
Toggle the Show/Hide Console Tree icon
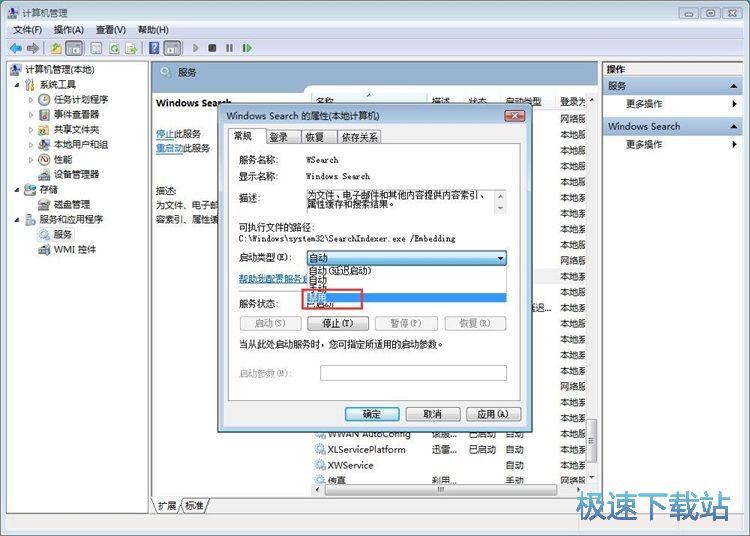[x=74, y=48]
